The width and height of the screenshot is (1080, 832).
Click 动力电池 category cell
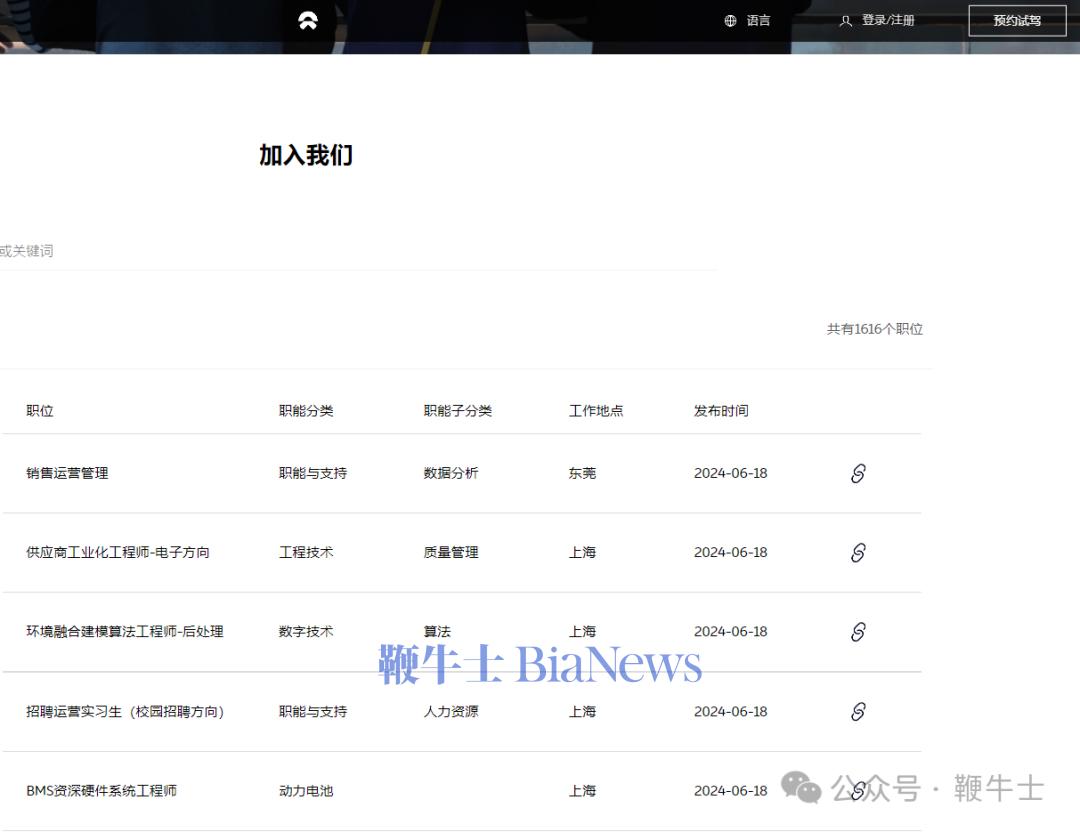point(306,791)
